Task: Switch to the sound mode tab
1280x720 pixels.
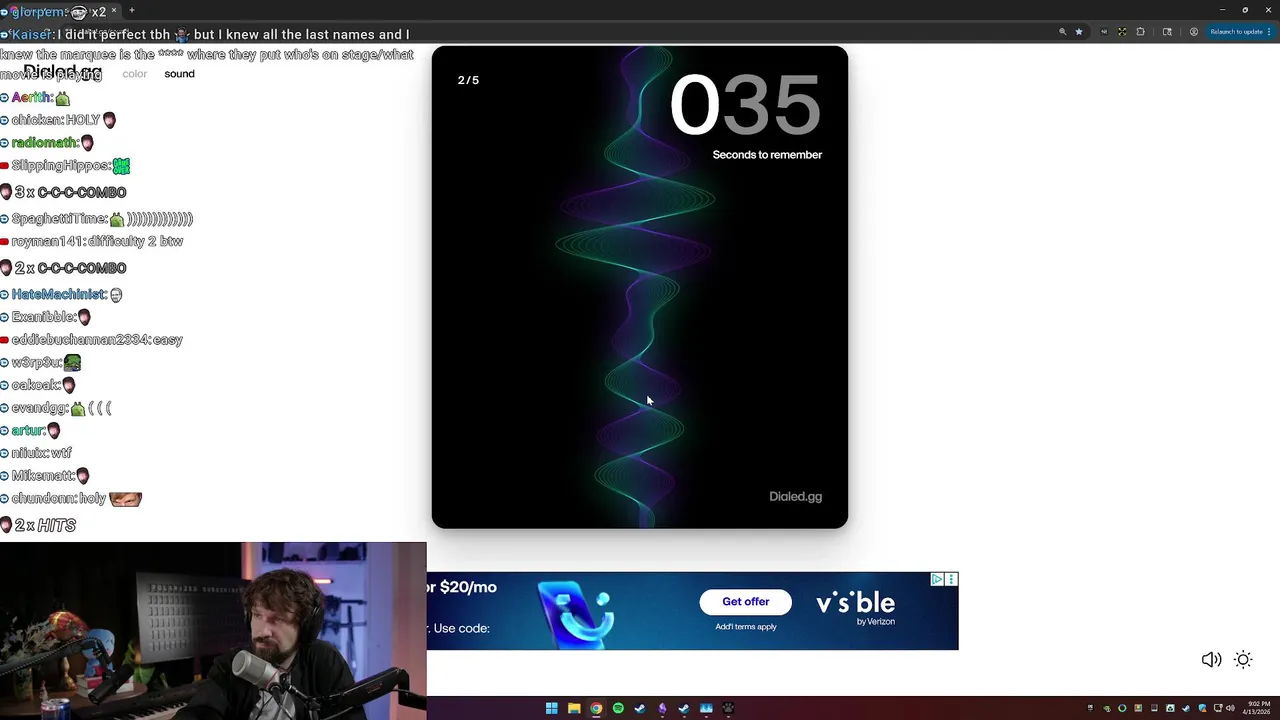Action: click(x=179, y=74)
